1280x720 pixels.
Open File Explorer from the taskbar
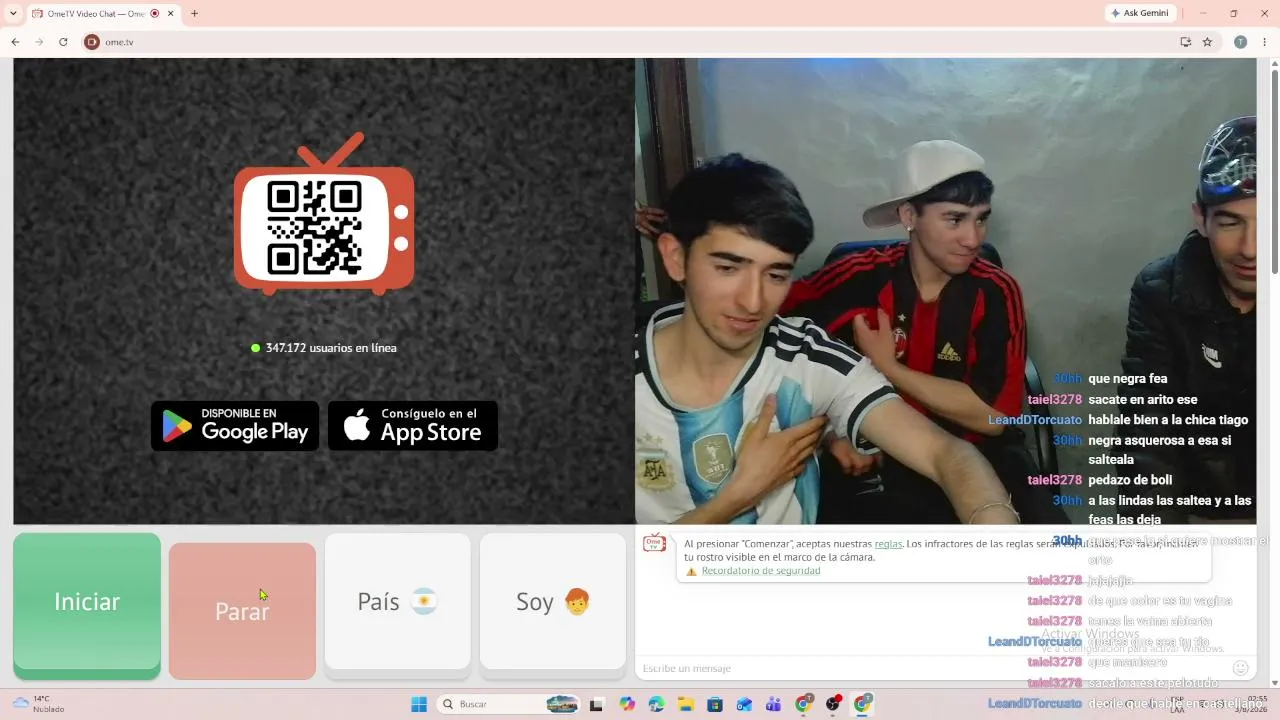click(686, 704)
